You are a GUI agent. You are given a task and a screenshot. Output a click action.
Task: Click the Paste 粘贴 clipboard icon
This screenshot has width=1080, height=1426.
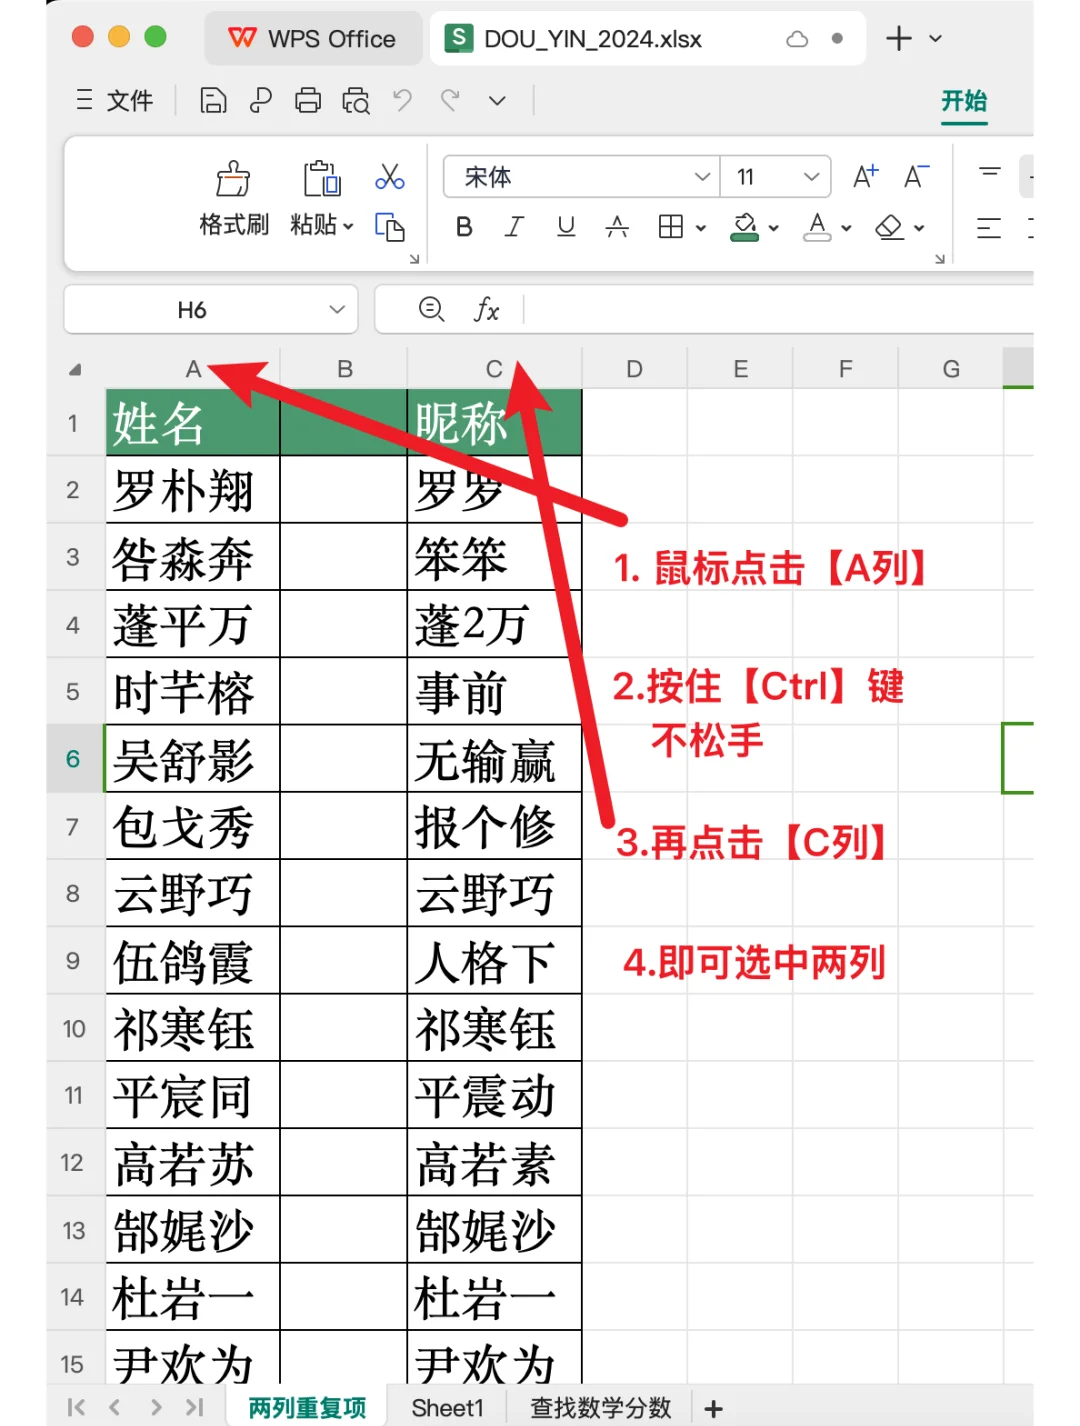click(x=322, y=179)
